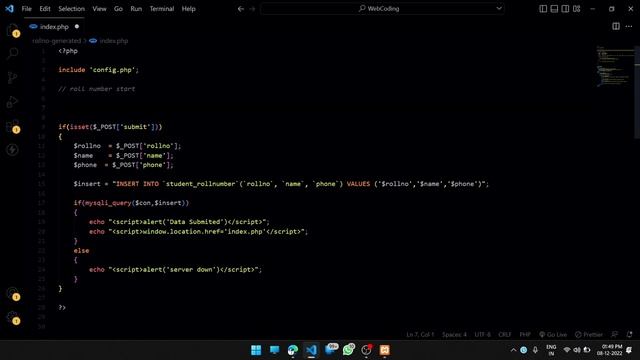Viewport: 640px width, 360px height.
Task: Toggle the primary side bar
Action: [x=543, y=9]
